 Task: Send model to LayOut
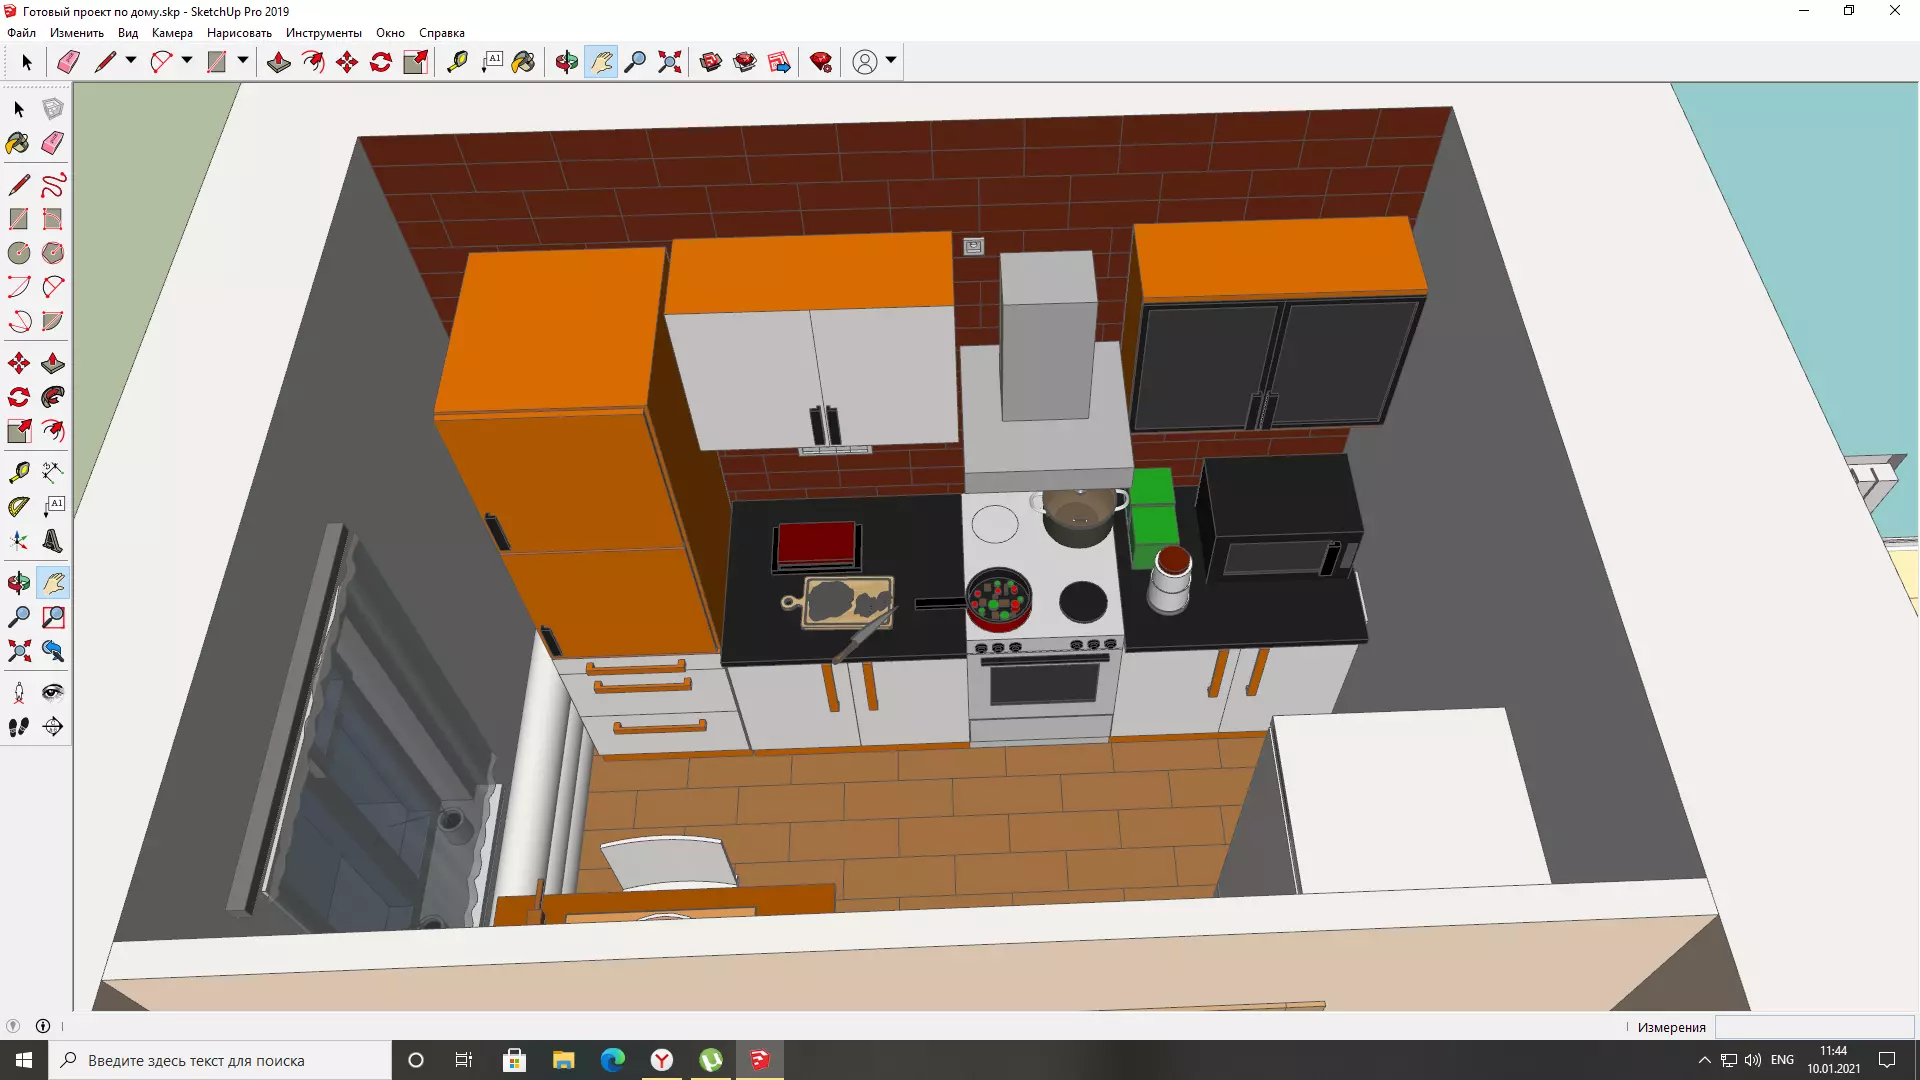click(779, 62)
